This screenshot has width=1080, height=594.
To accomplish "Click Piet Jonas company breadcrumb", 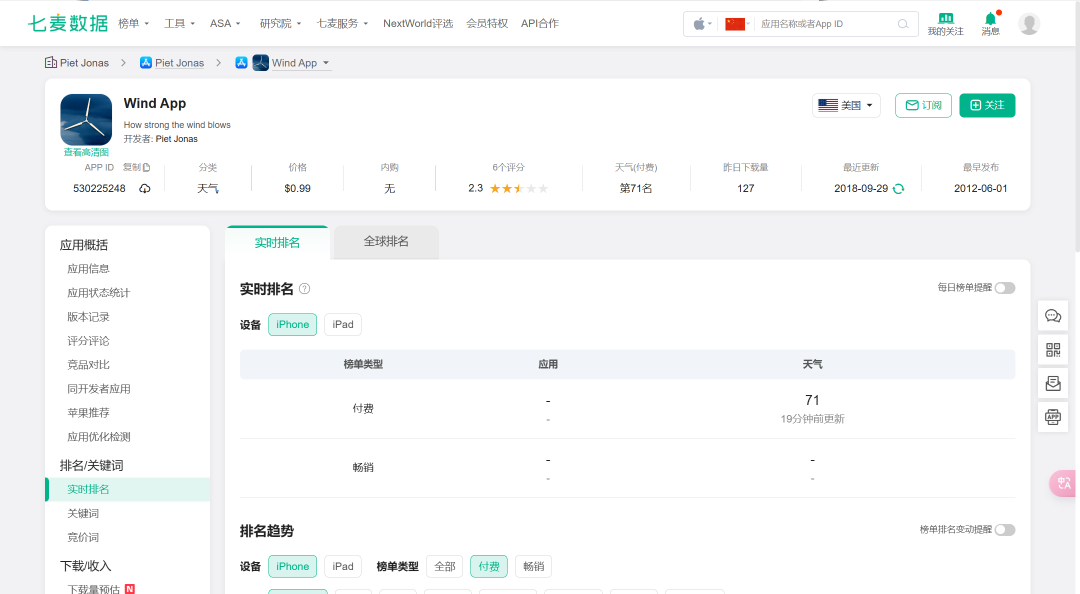I will 77,63.
